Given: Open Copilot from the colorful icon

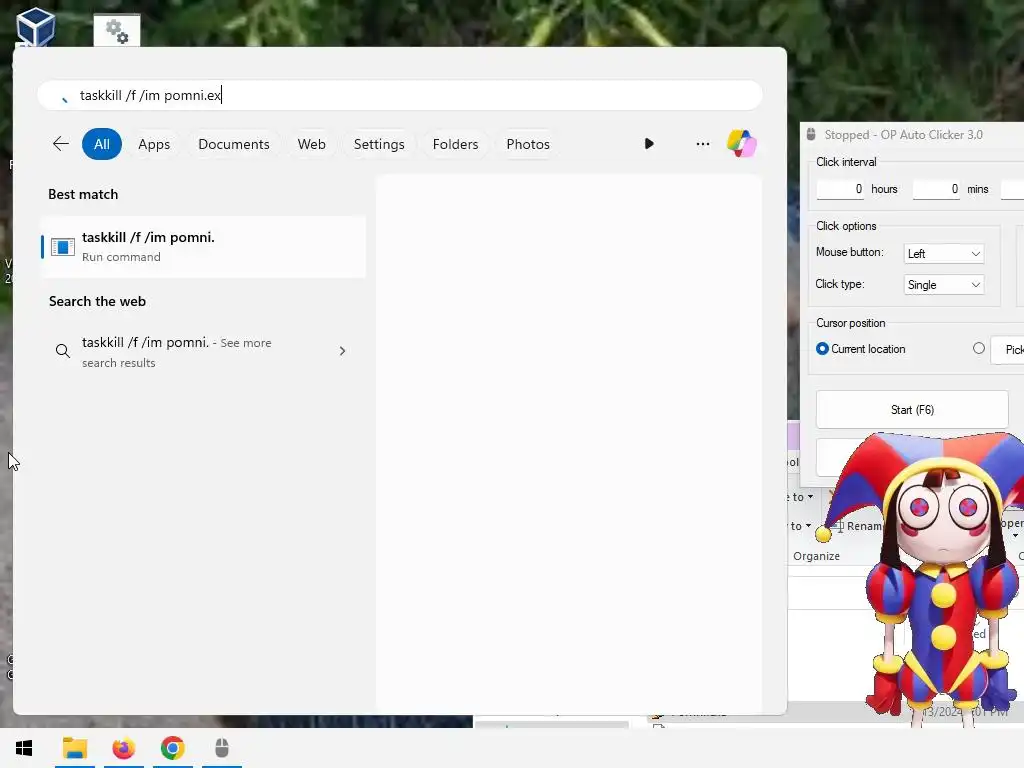Looking at the screenshot, I should coord(742,143).
